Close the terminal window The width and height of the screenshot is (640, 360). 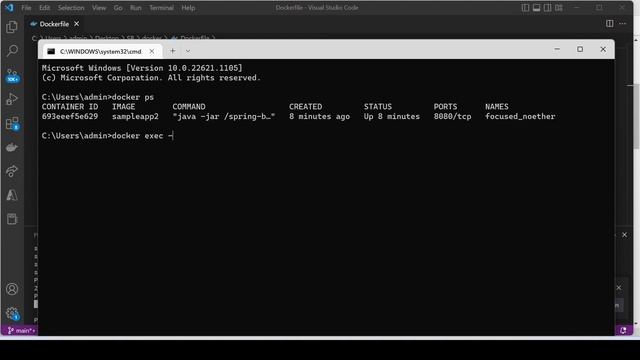(603, 49)
